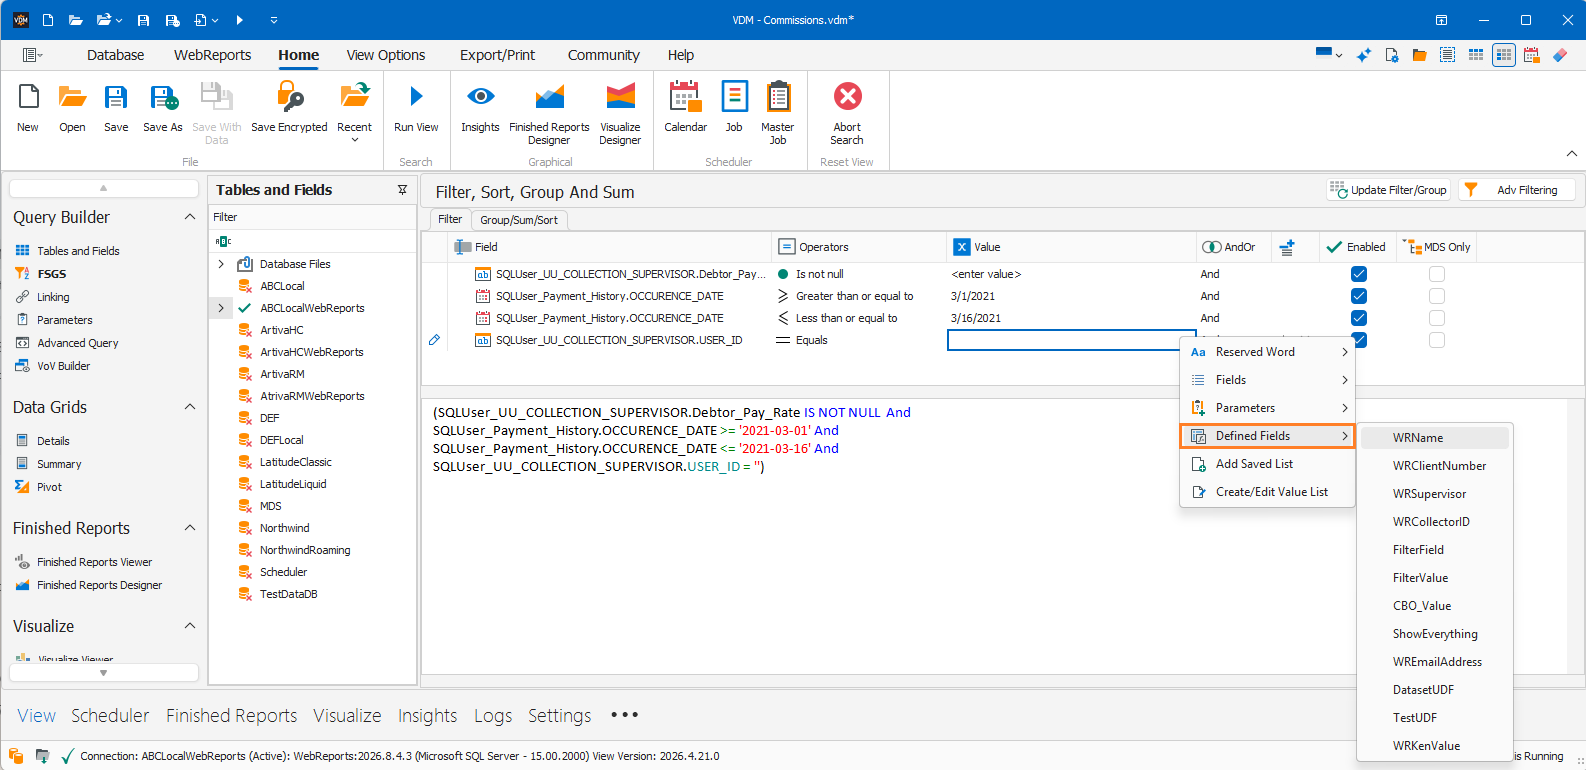Check MDS Only for the USER_ID row
The height and width of the screenshot is (770, 1586).
(1437, 340)
